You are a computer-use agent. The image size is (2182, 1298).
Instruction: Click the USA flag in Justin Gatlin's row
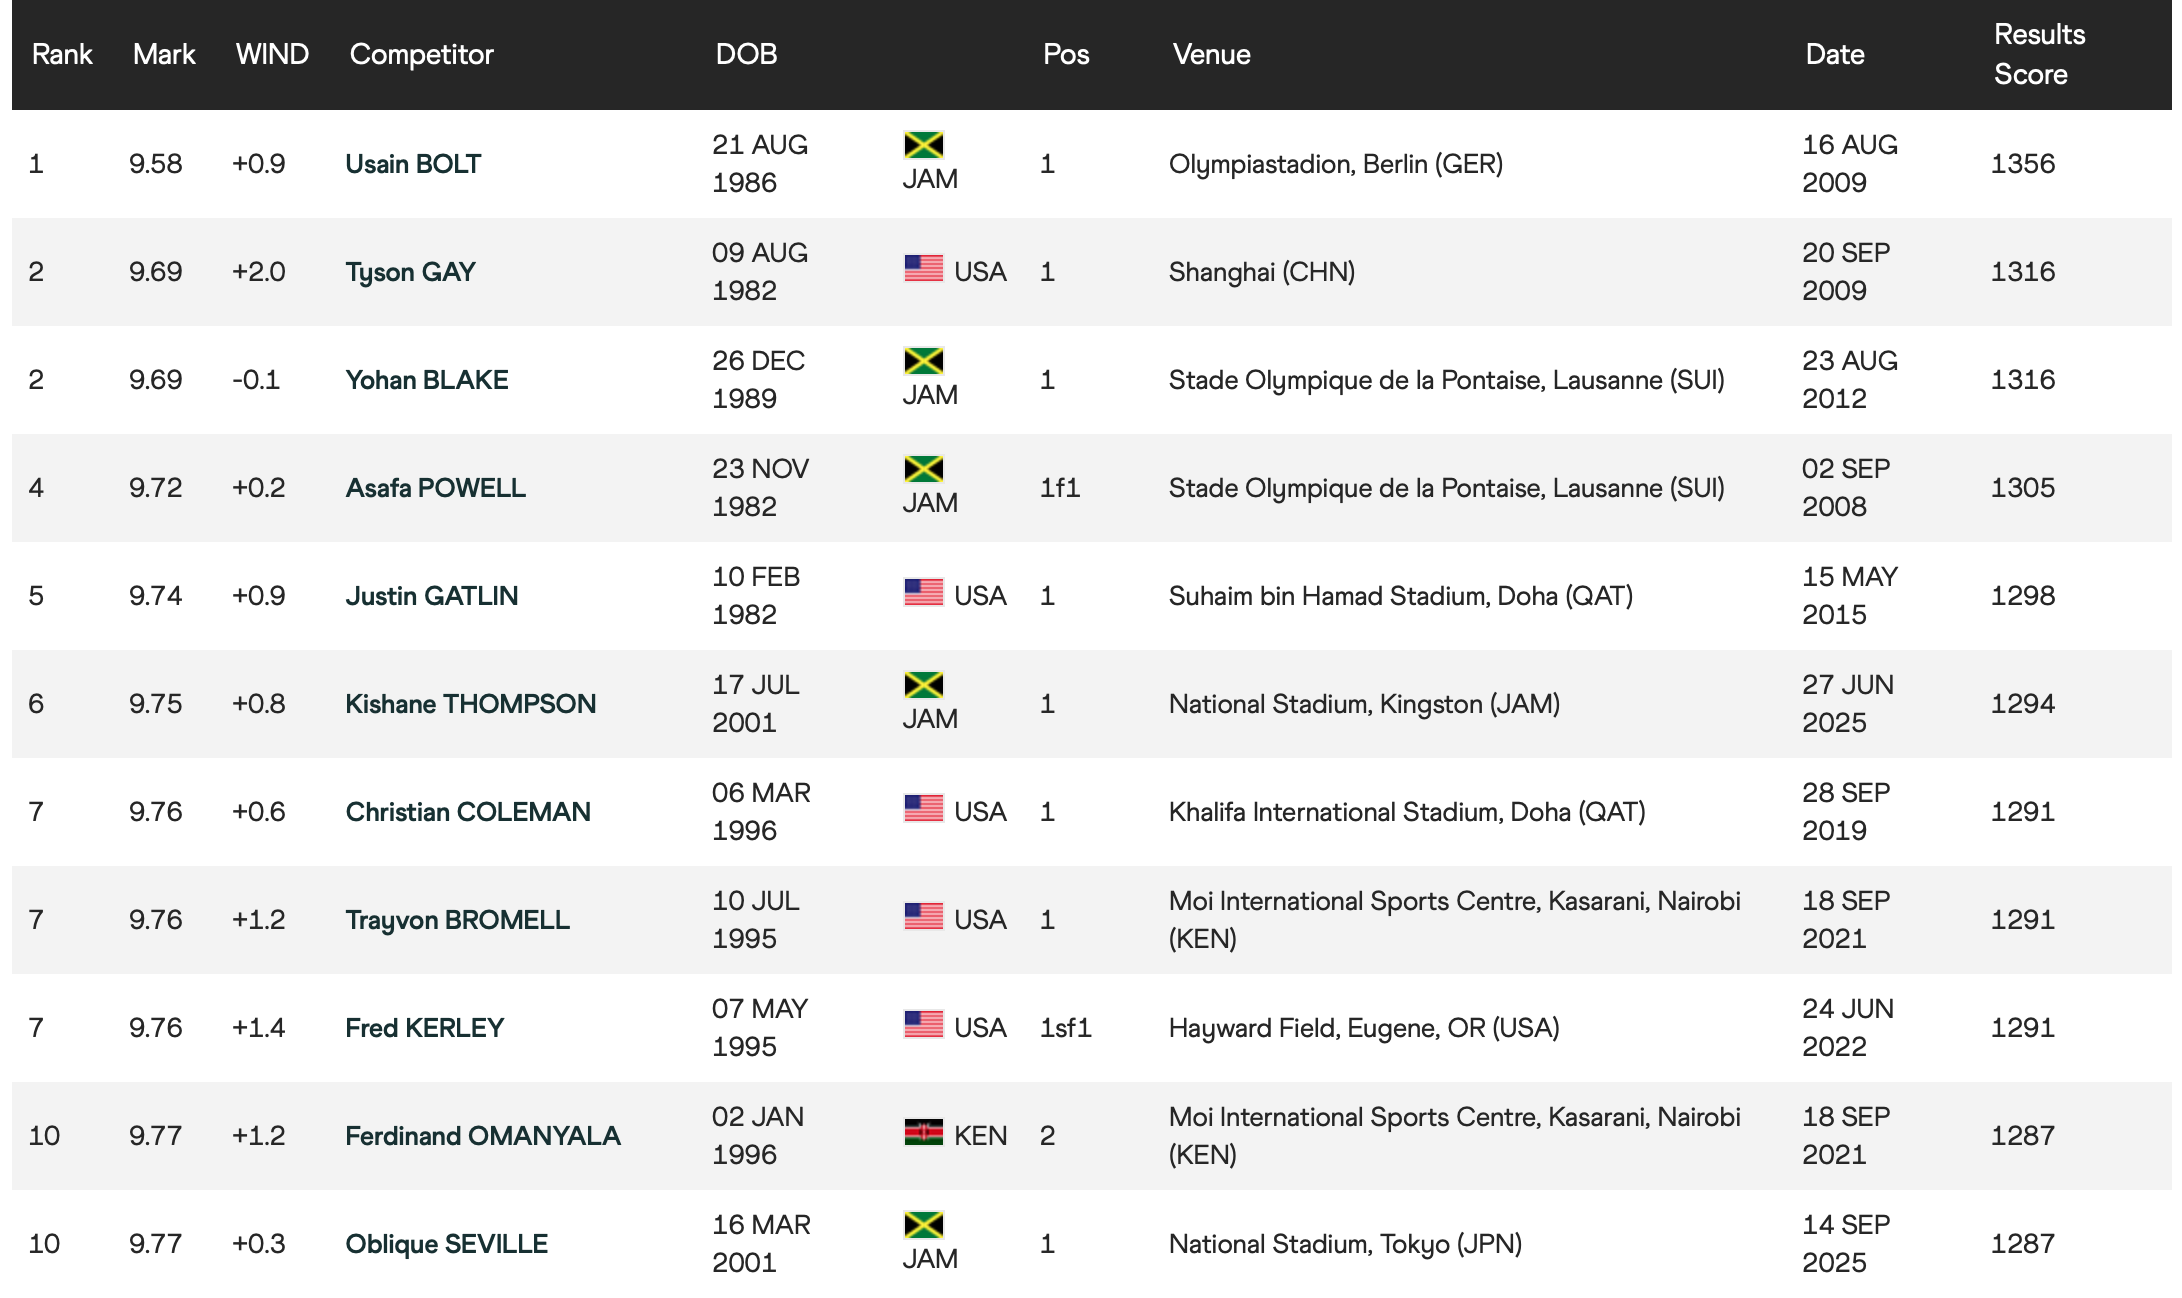pos(923,593)
